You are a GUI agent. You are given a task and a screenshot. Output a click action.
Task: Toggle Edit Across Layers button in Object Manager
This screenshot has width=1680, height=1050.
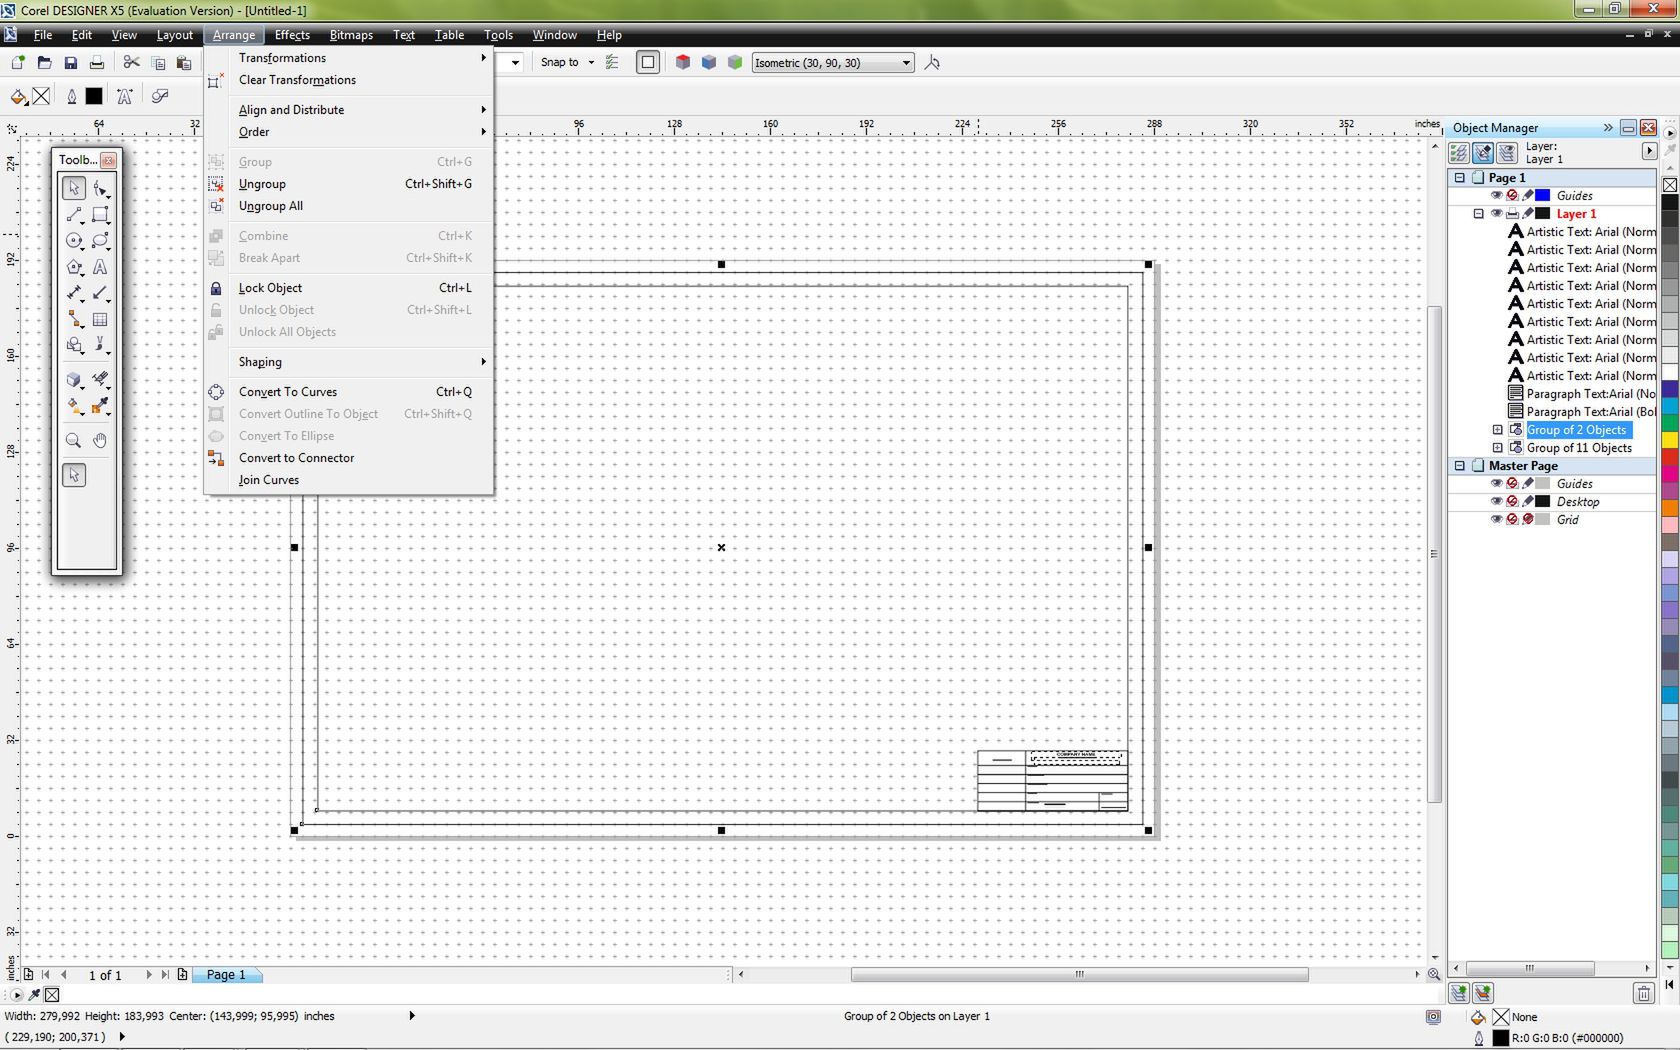click(1483, 153)
